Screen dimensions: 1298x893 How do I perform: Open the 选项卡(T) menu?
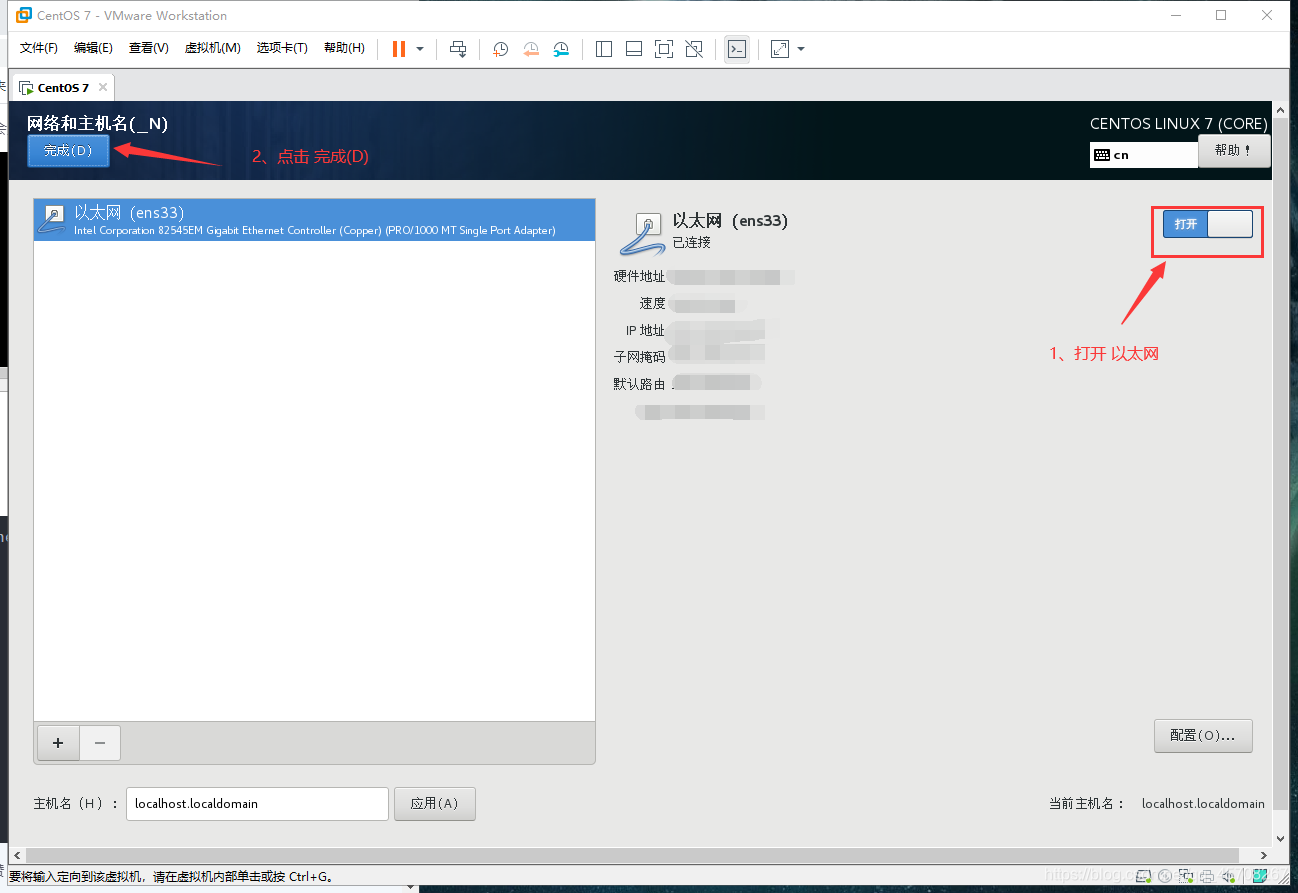[282, 48]
